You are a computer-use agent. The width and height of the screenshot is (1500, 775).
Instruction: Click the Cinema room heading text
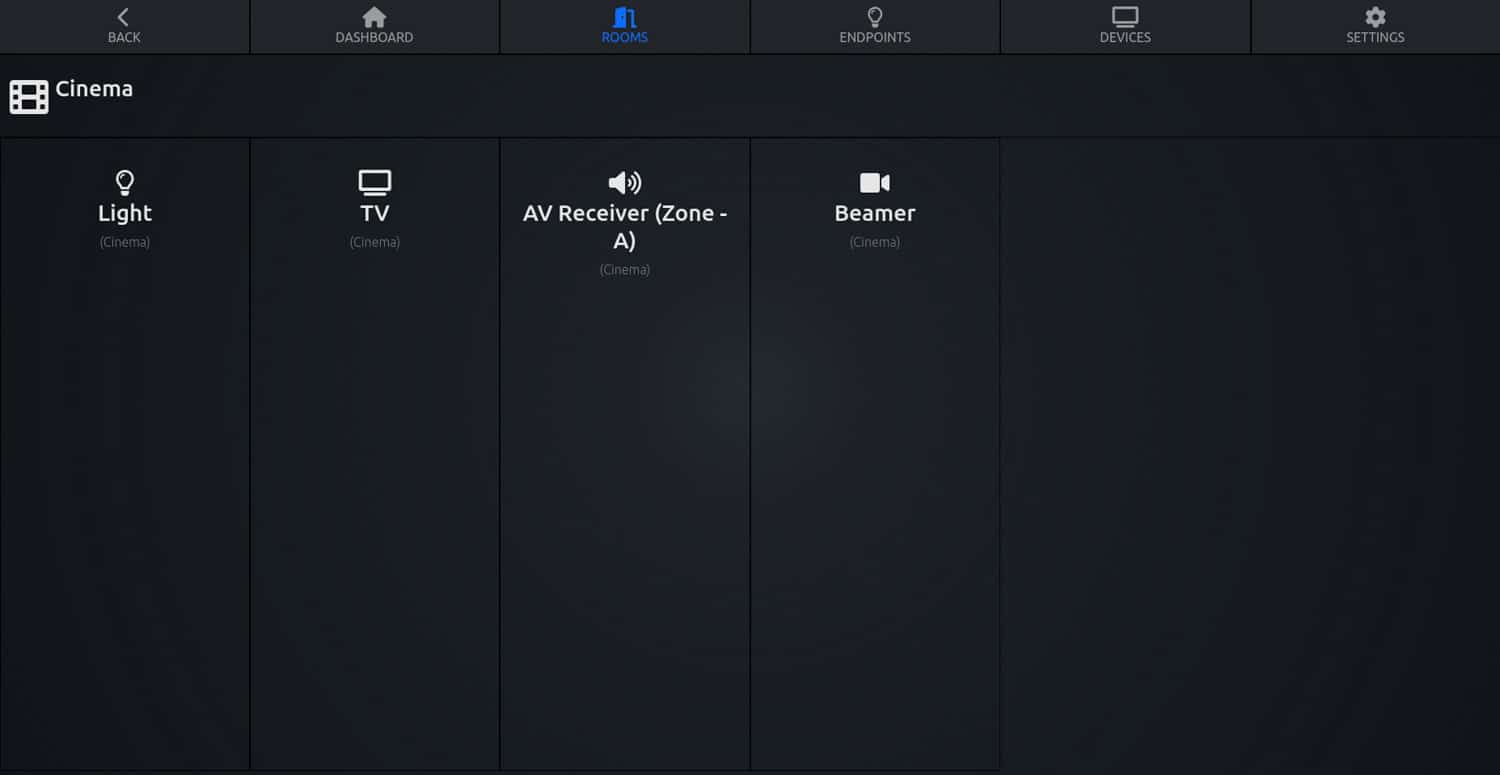94,89
